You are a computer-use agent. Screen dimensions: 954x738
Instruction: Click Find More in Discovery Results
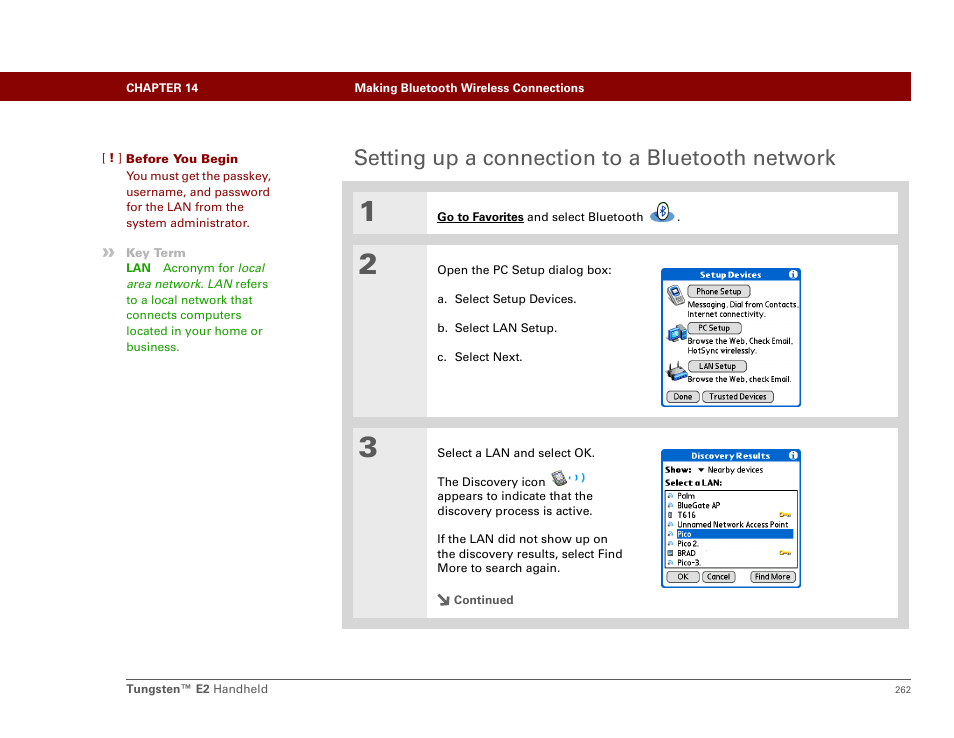click(x=773, y=577)
